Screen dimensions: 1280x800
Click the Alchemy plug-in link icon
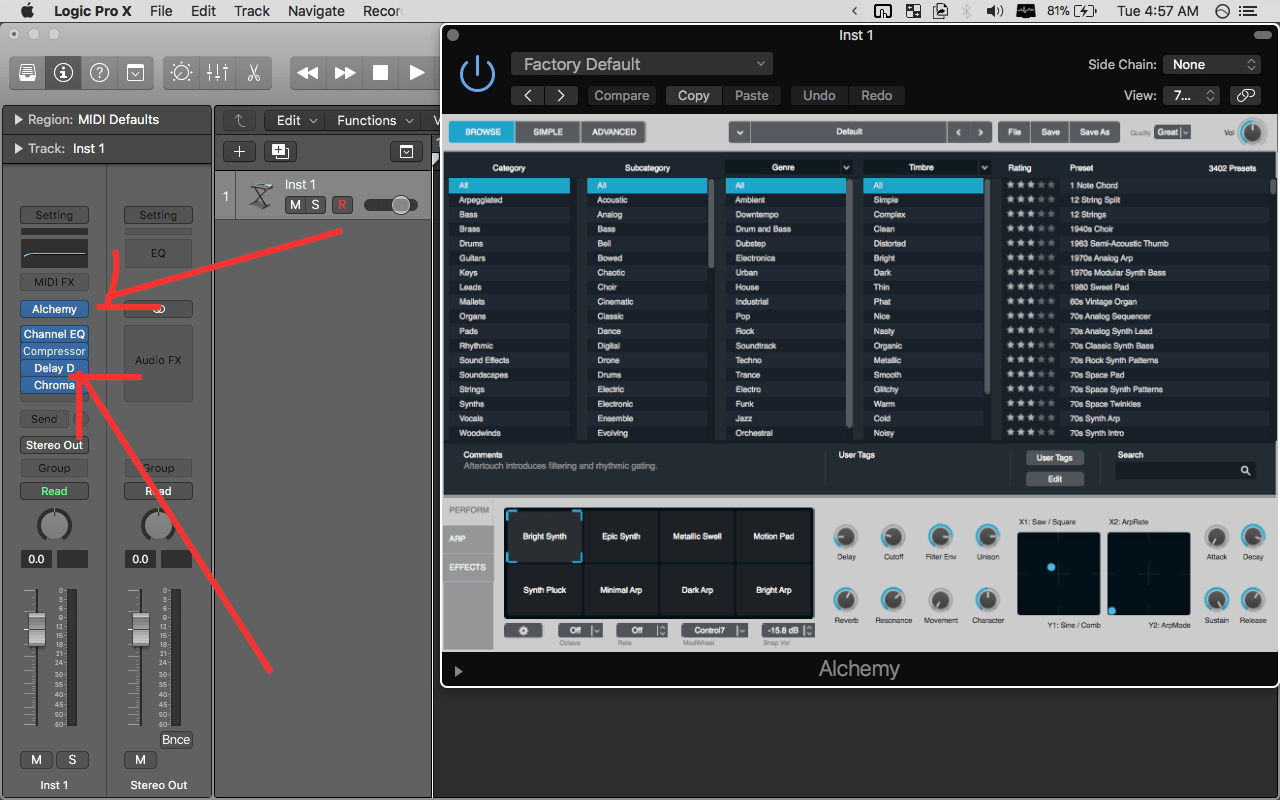[x=1245, y=96]
